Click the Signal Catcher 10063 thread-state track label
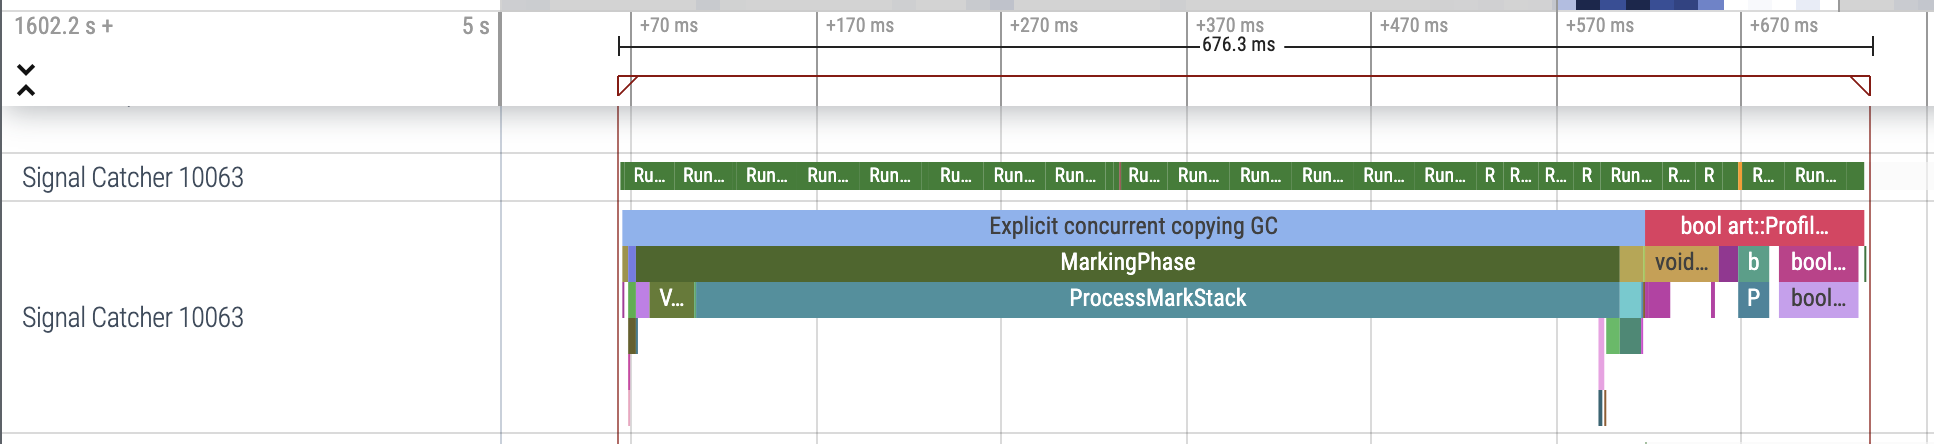Viewport: 1934px width, 444px height. (x=133, y=178)
